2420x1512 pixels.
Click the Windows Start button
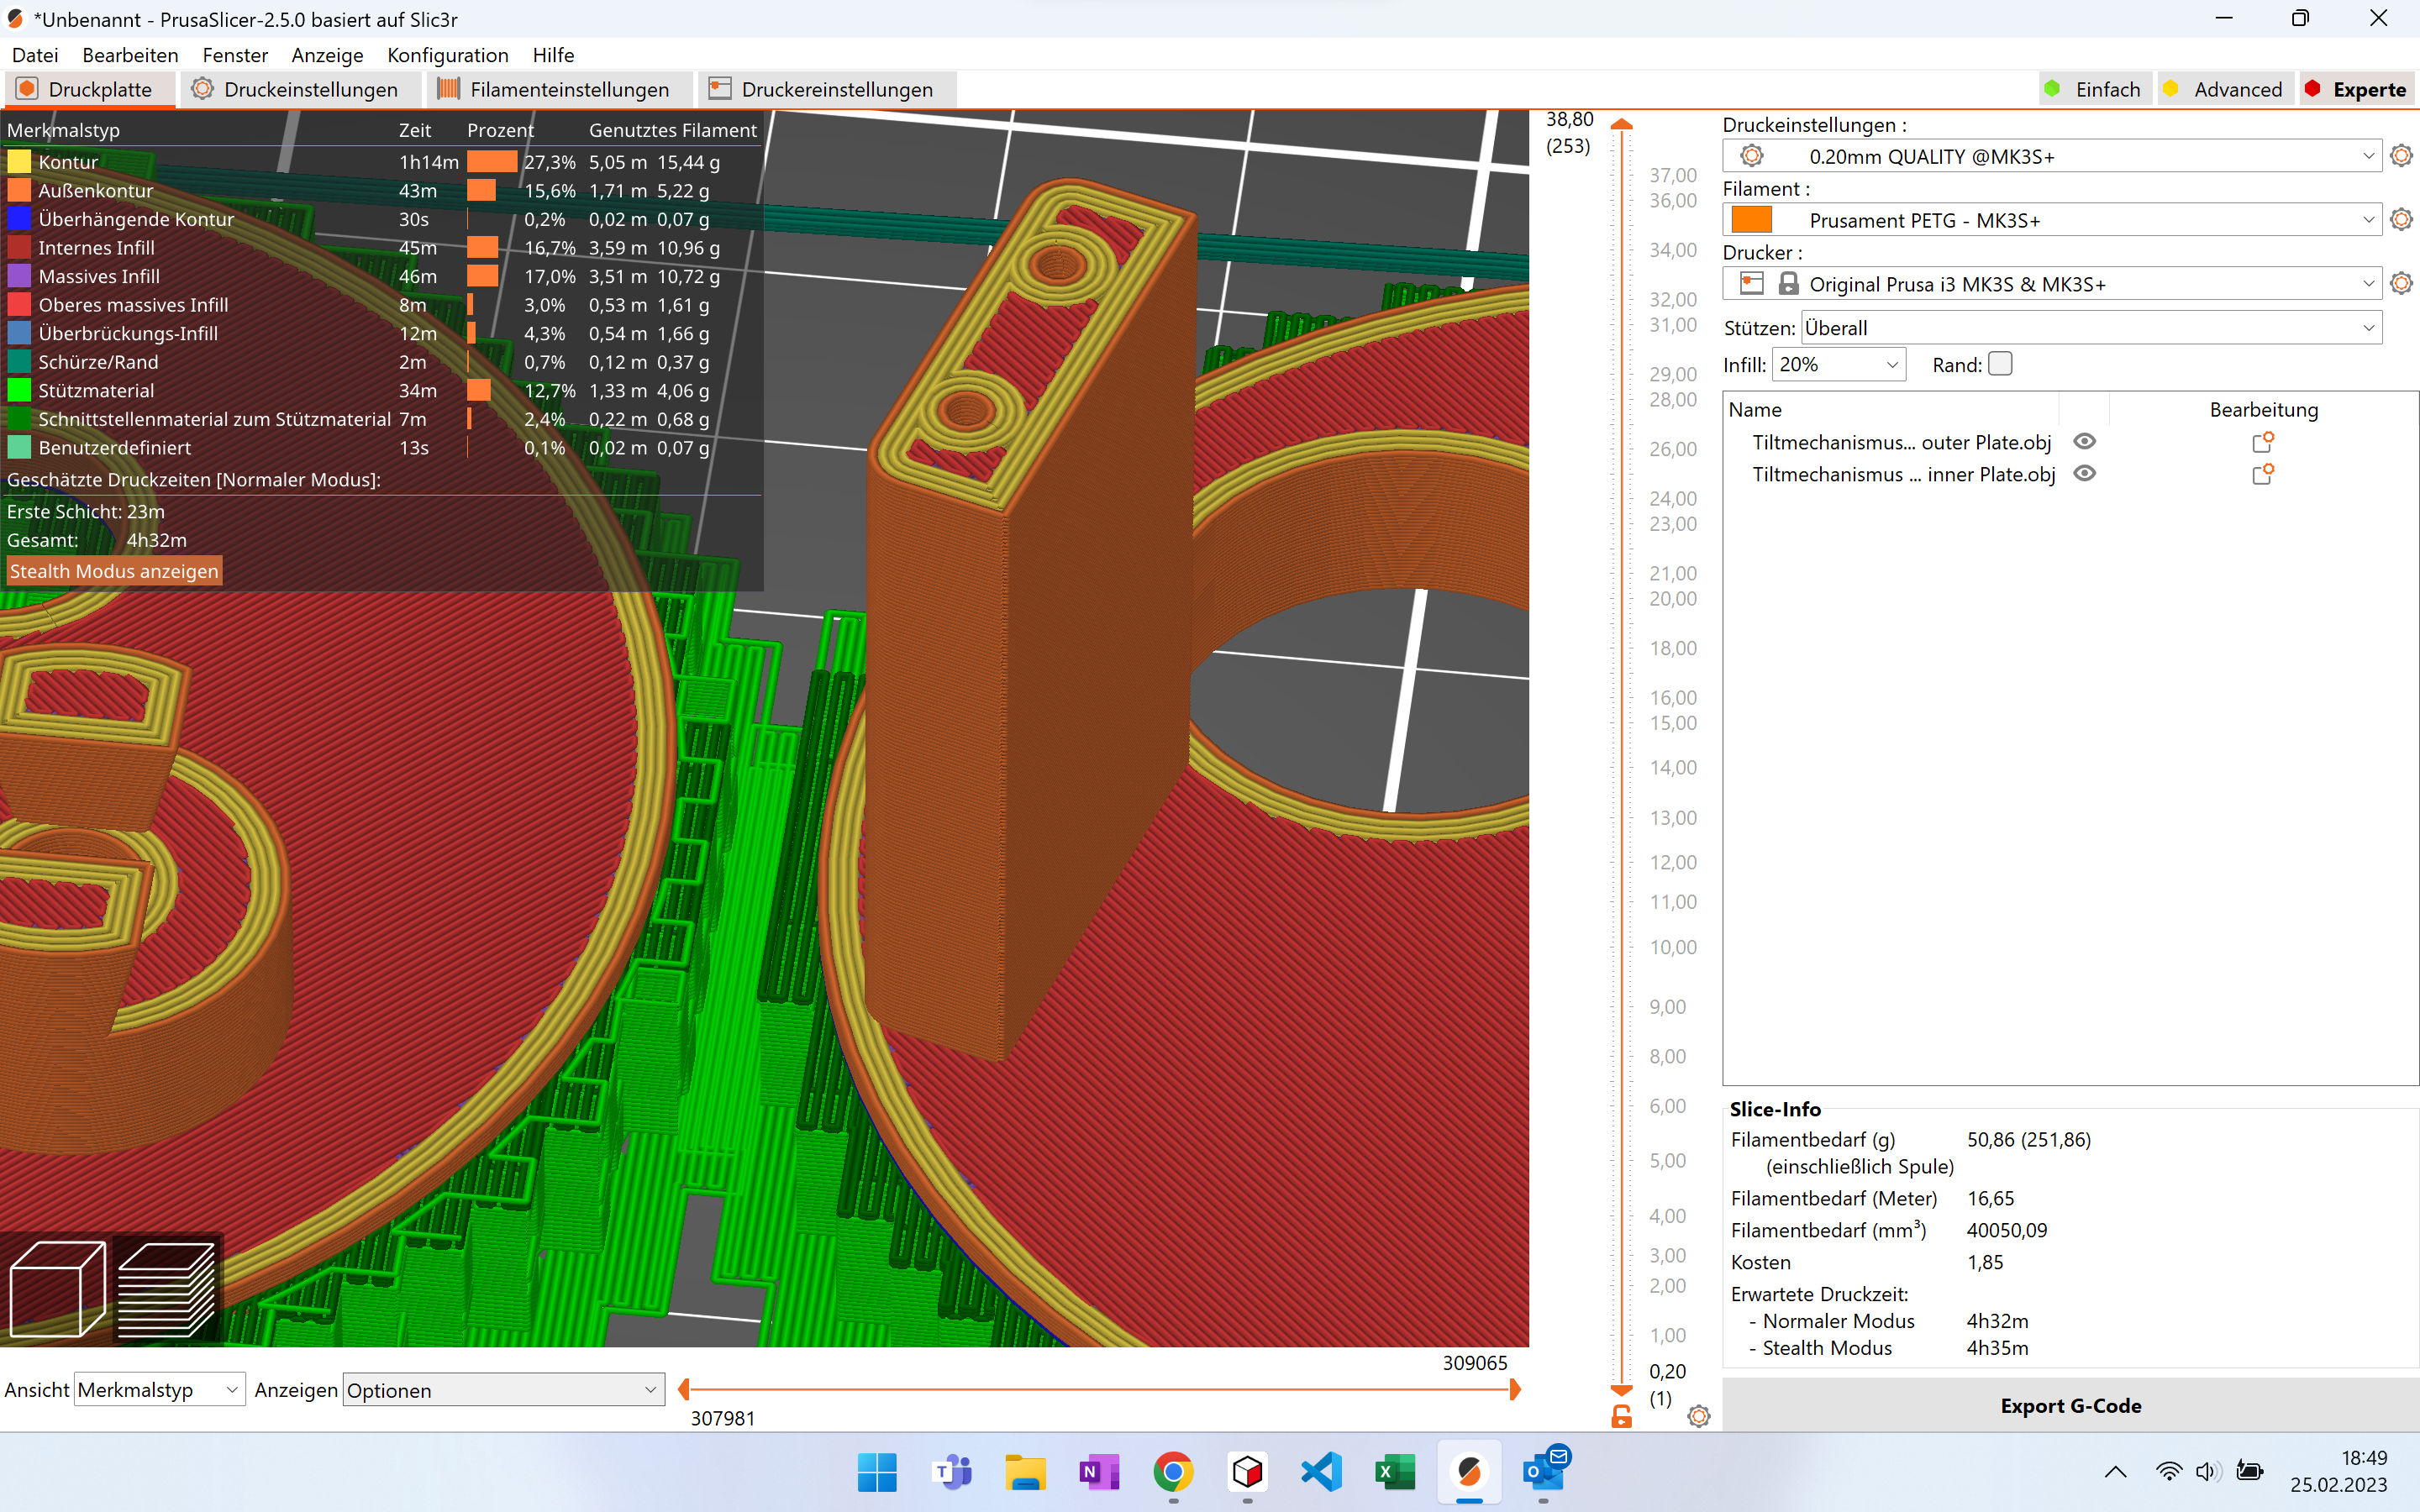pyautogui.click(x=877, y=1472)
